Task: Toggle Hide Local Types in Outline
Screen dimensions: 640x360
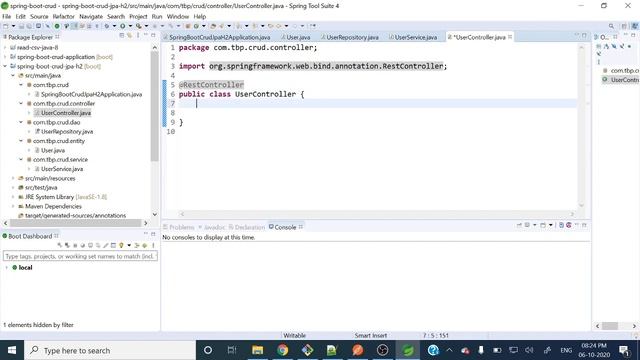Action: (x=599, y=53)
